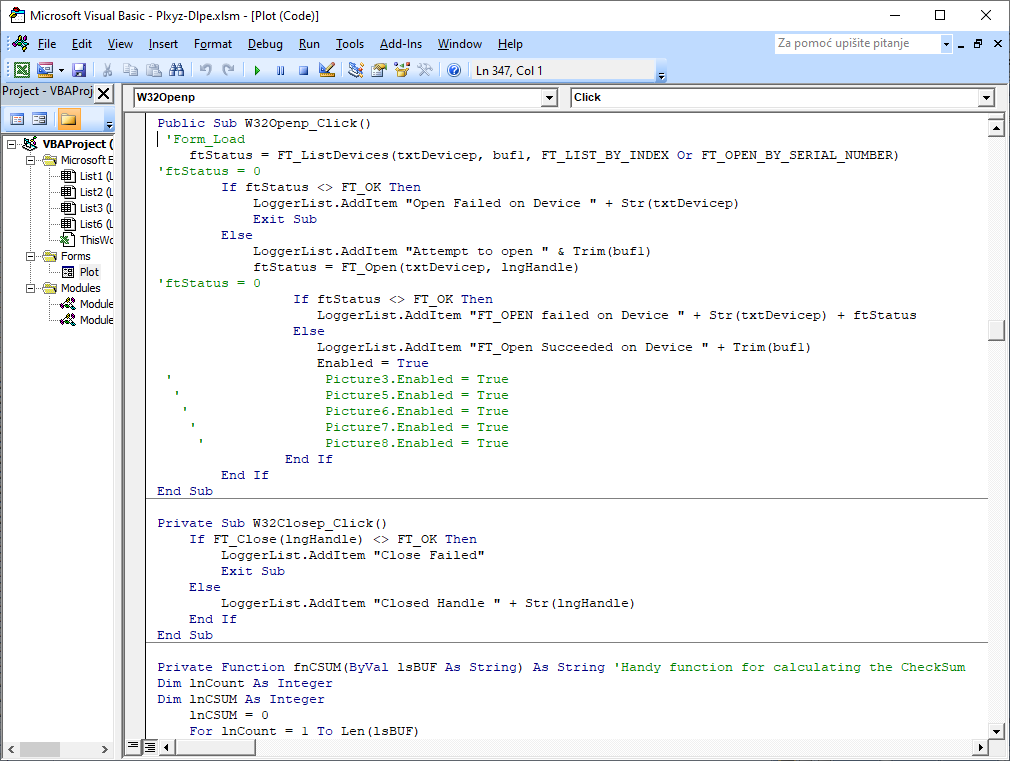This screenshot has height=761, width=1010.
Task: Open Project Explorer toolbar icon
Action: click(356, 70)
